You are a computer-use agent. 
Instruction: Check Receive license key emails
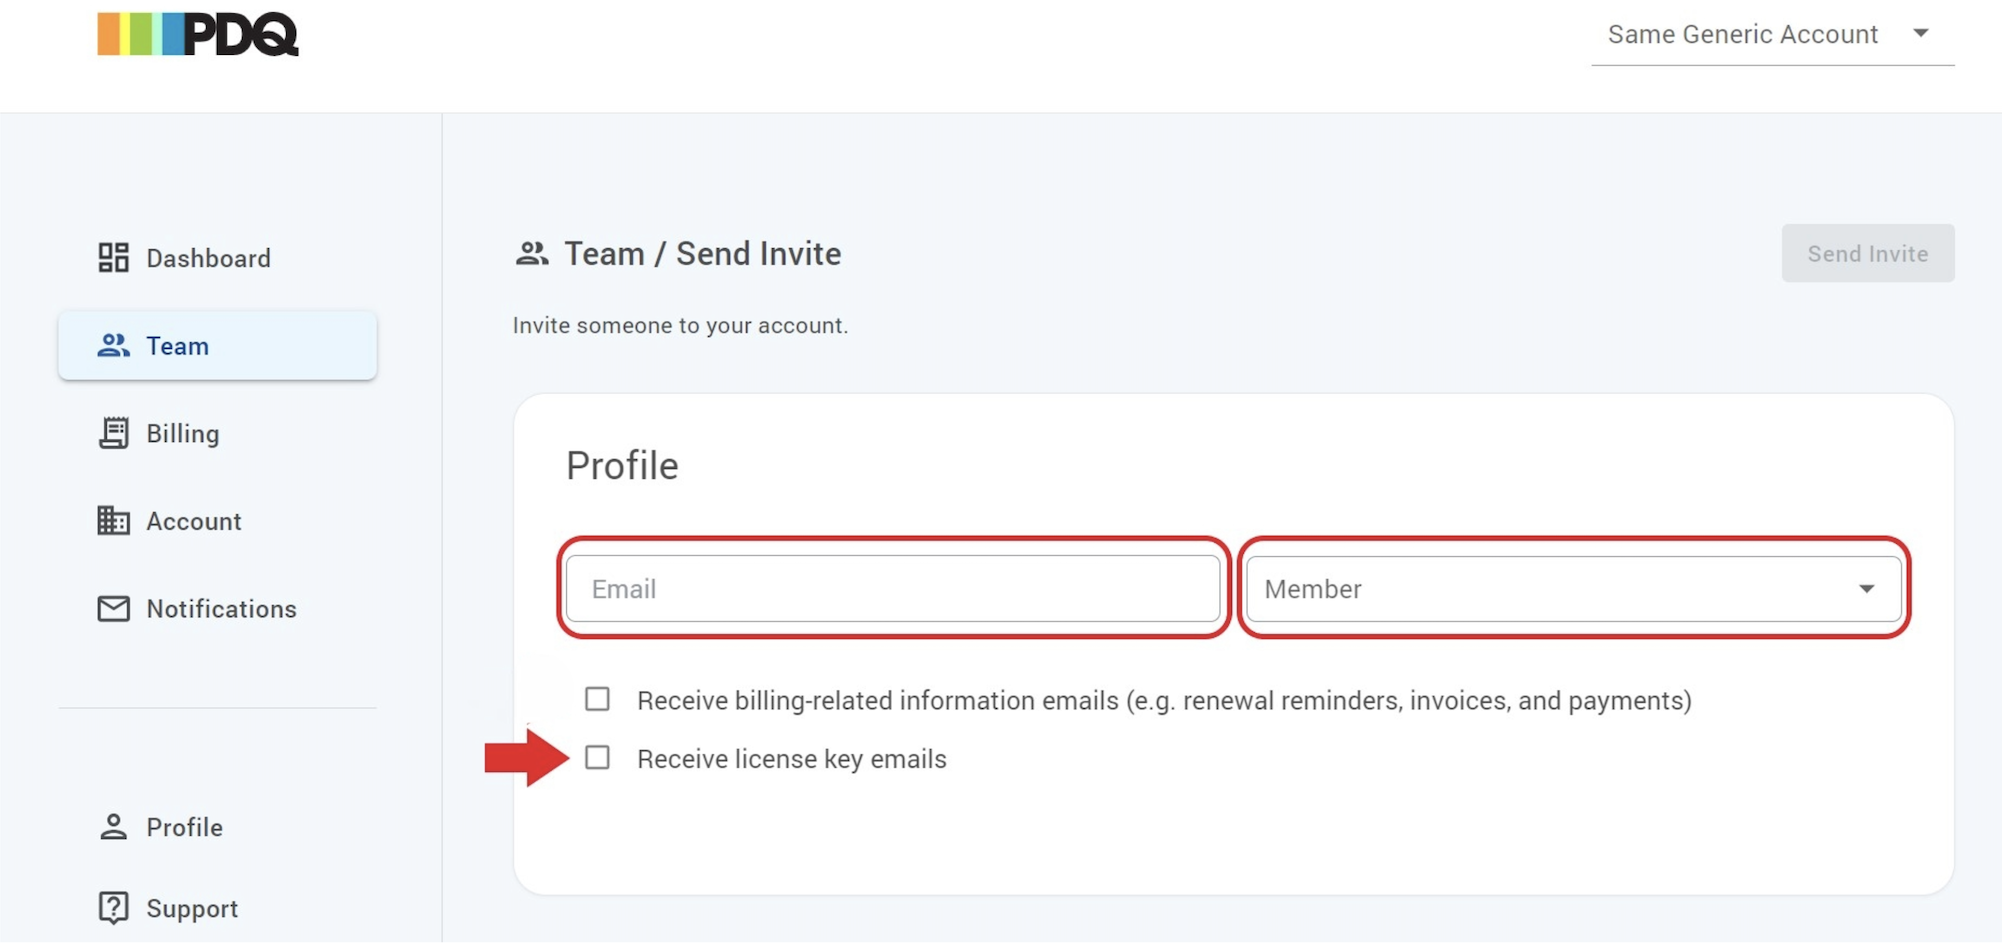(x=597, y=758)
